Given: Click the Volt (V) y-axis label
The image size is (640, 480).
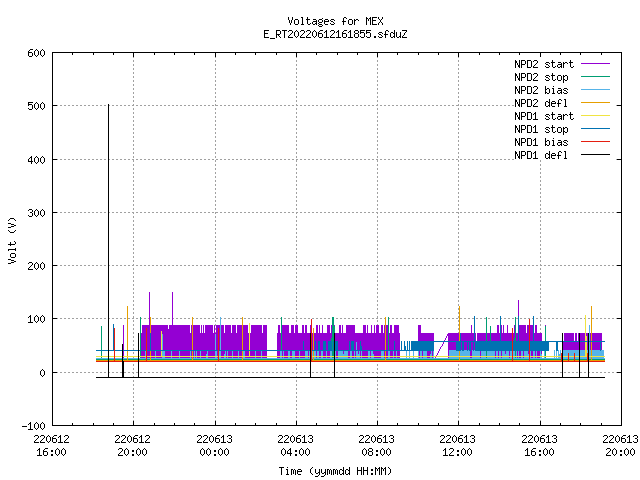Looking at the screenshot, I should [12, 240].
